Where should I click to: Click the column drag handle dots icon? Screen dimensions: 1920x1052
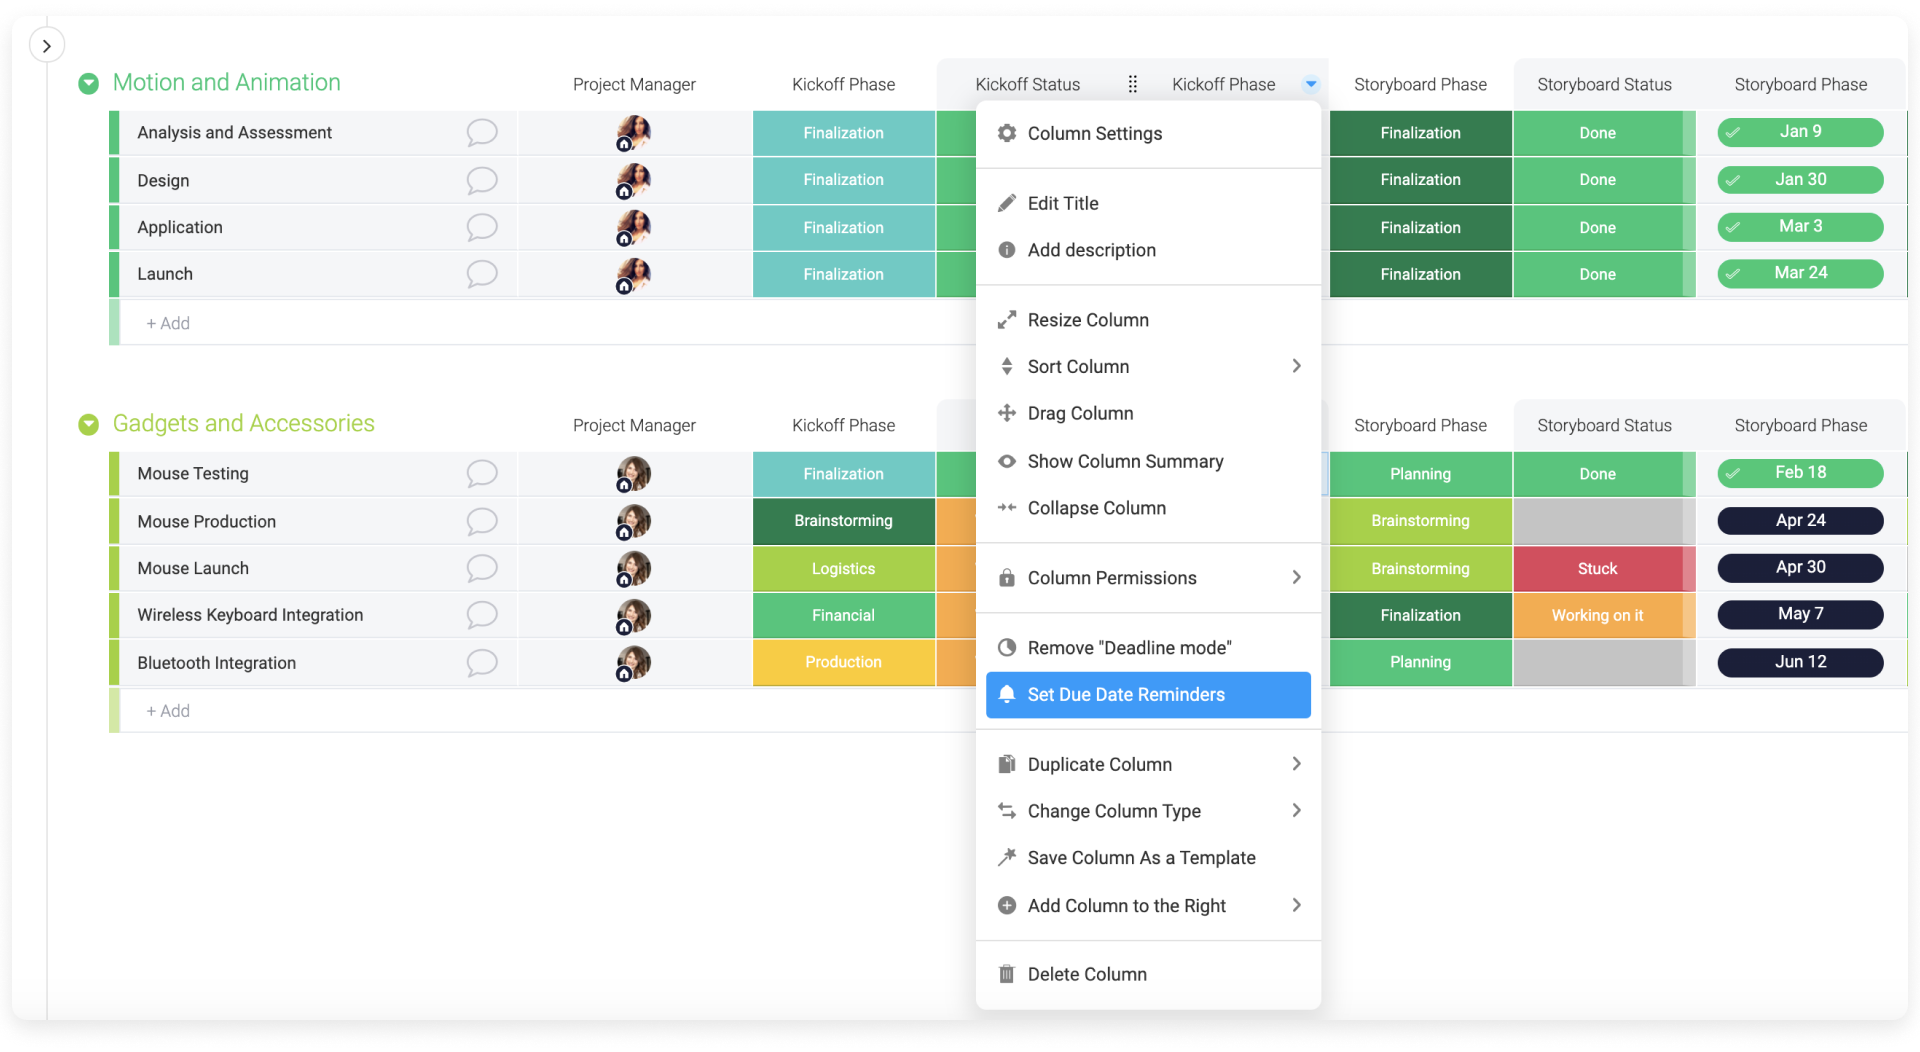point(1132,84)
